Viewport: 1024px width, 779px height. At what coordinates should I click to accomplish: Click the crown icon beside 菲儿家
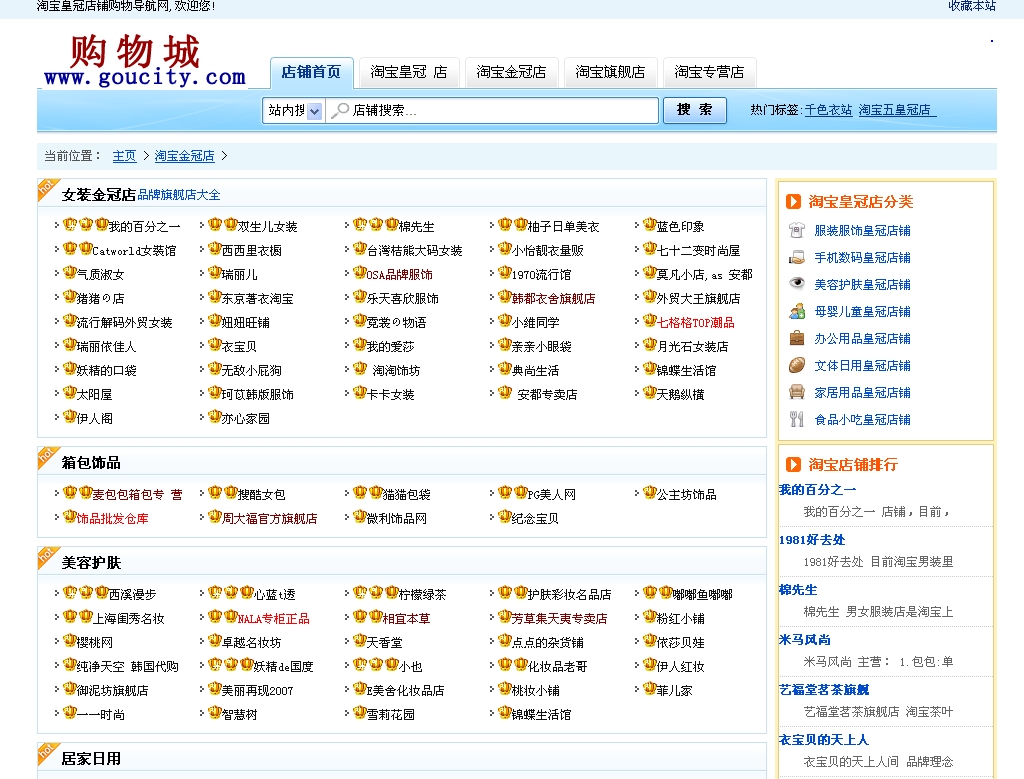[x=649, y=688]
